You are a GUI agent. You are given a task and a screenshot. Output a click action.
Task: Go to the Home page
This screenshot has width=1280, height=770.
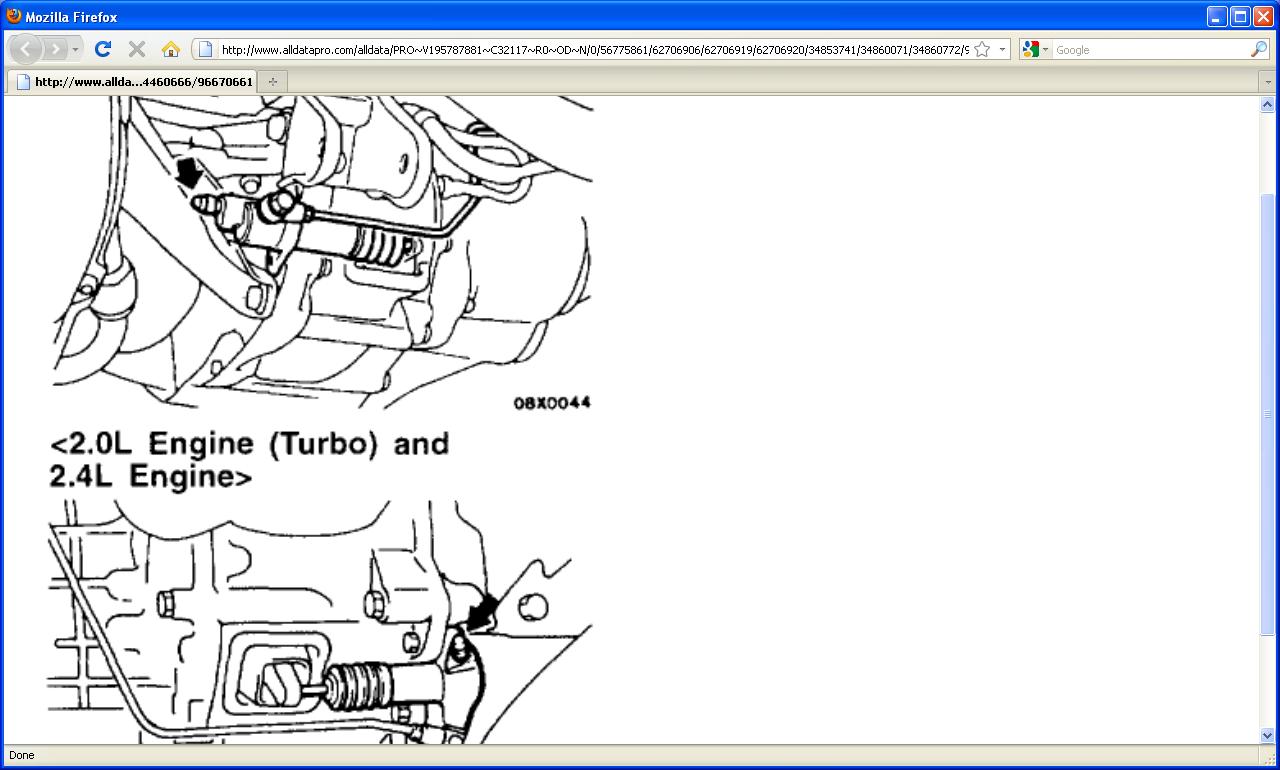[x=171, y=49]
